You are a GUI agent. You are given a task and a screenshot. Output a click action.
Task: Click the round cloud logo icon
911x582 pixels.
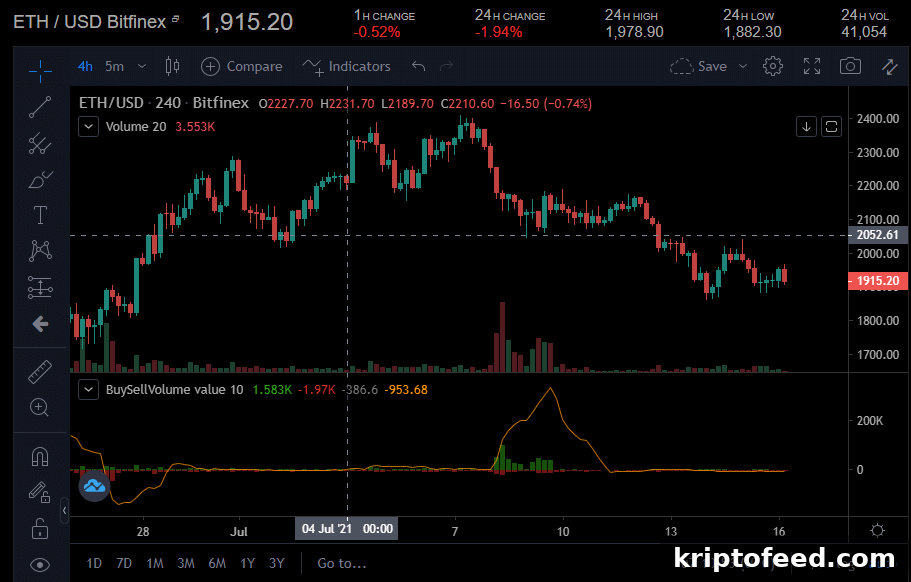pos(94,486)
